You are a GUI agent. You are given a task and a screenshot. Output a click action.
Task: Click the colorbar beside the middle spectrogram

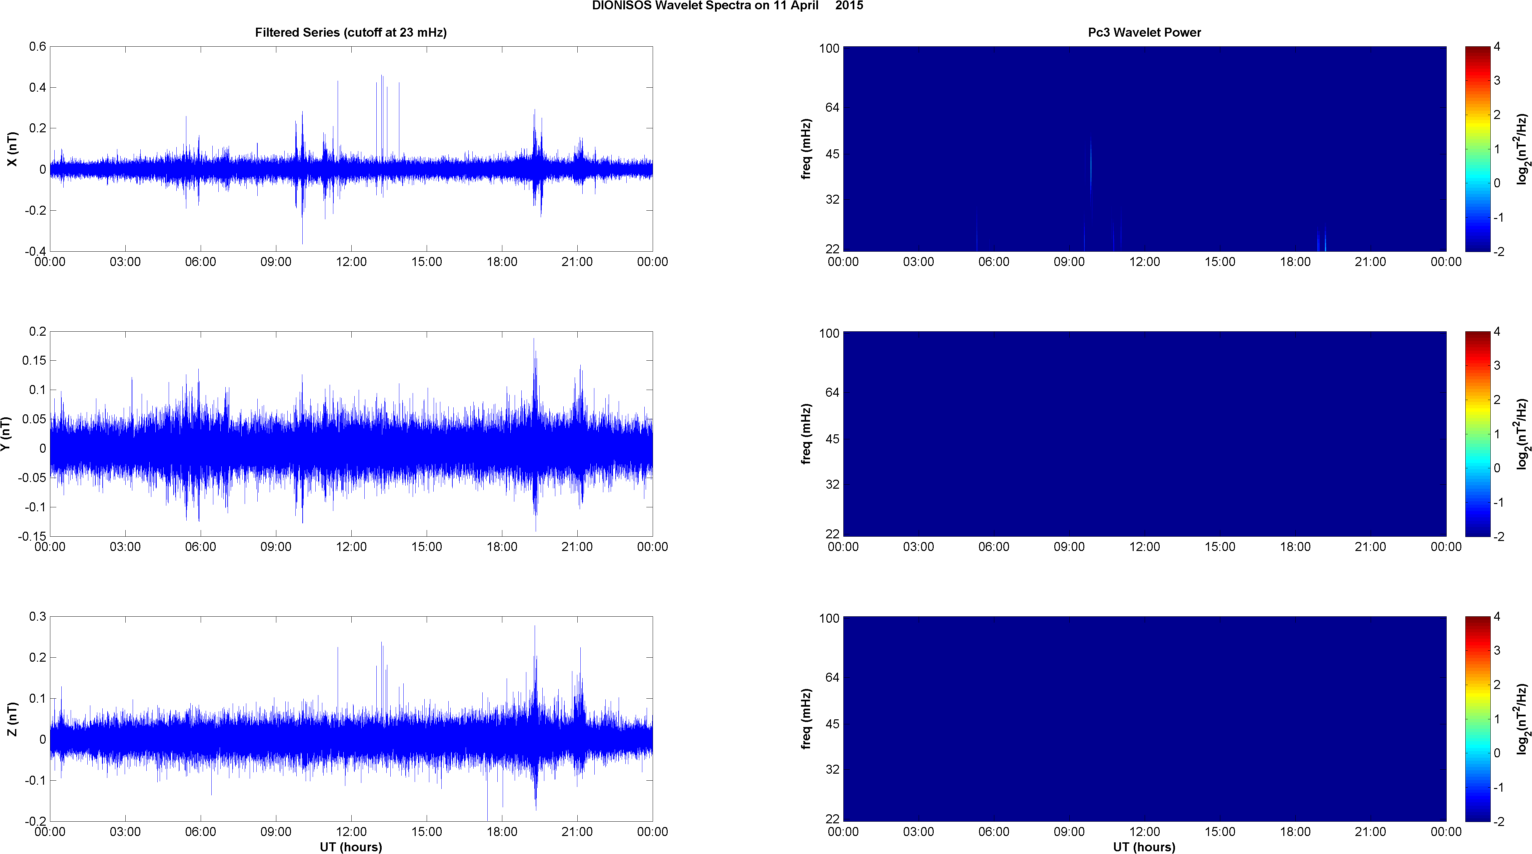click(1477, 434)
